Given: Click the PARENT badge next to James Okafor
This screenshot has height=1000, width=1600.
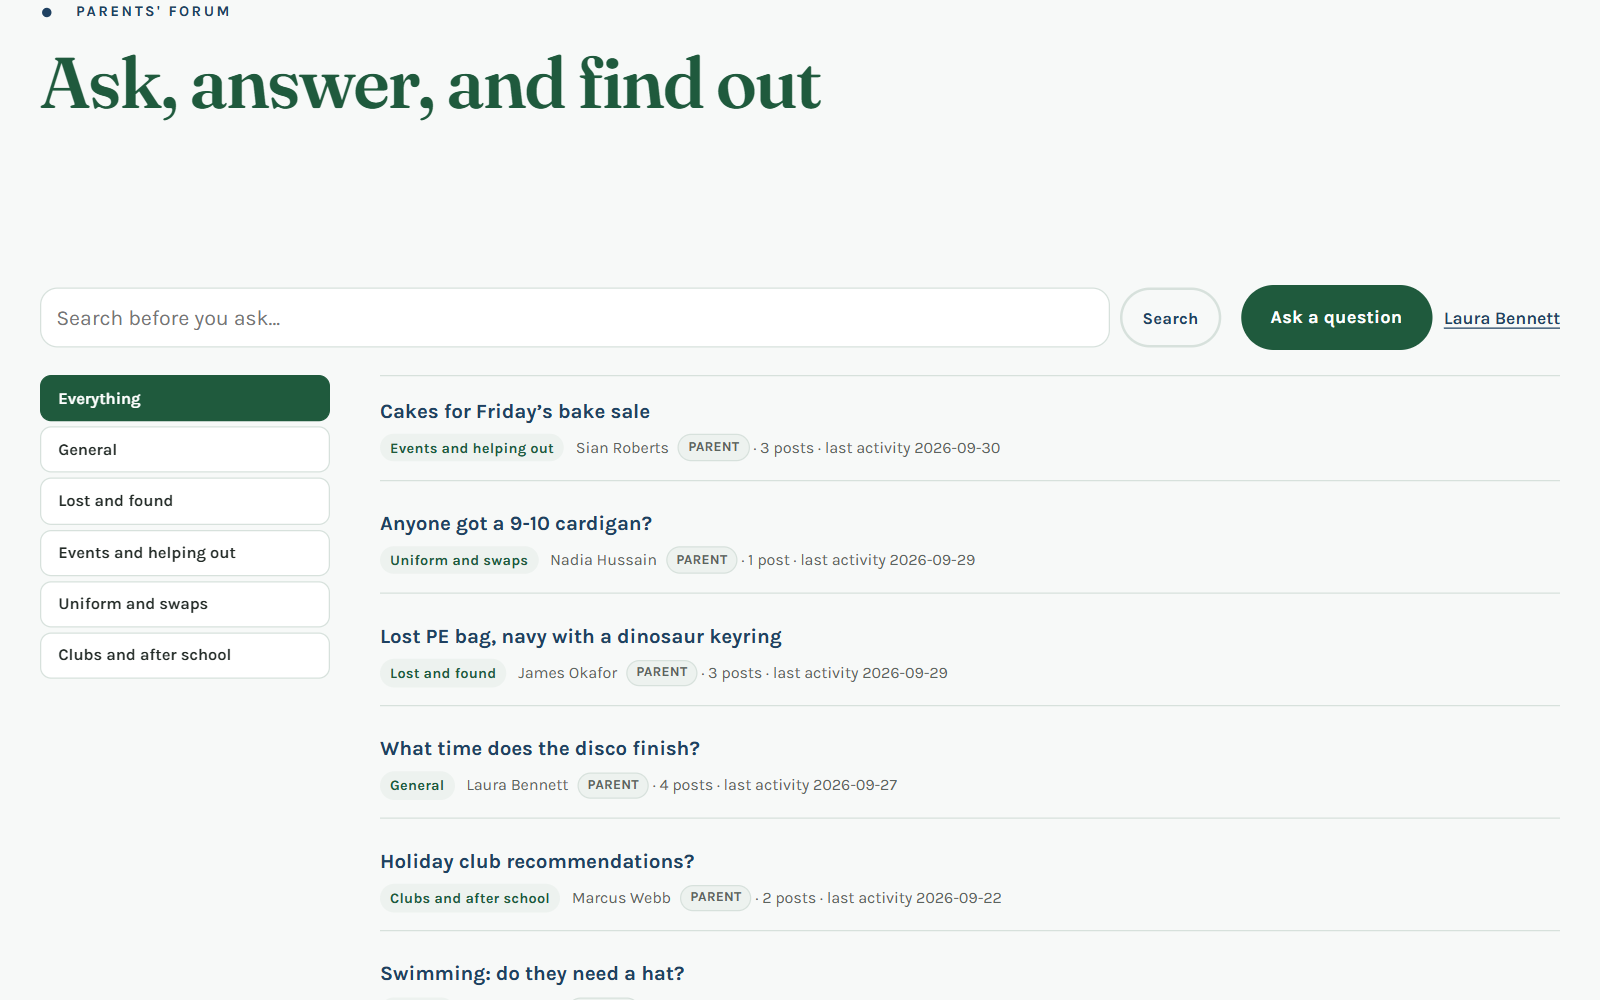Looking at the screenshot, I should [x=662, y=672].
